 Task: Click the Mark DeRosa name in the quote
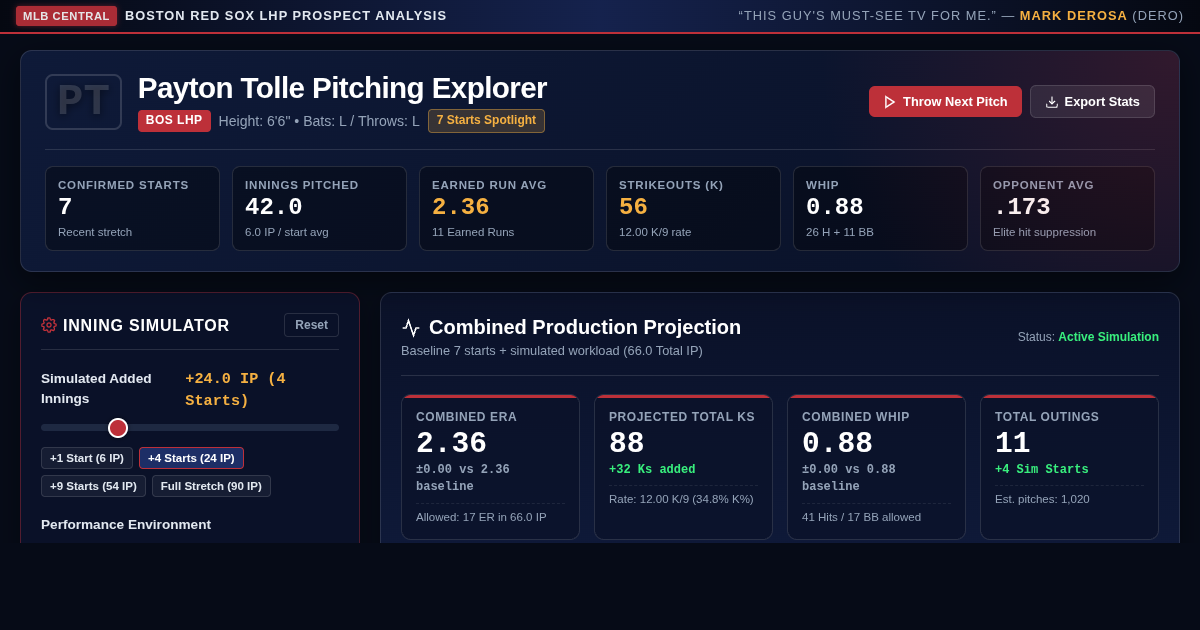(x=1073, y=16)
